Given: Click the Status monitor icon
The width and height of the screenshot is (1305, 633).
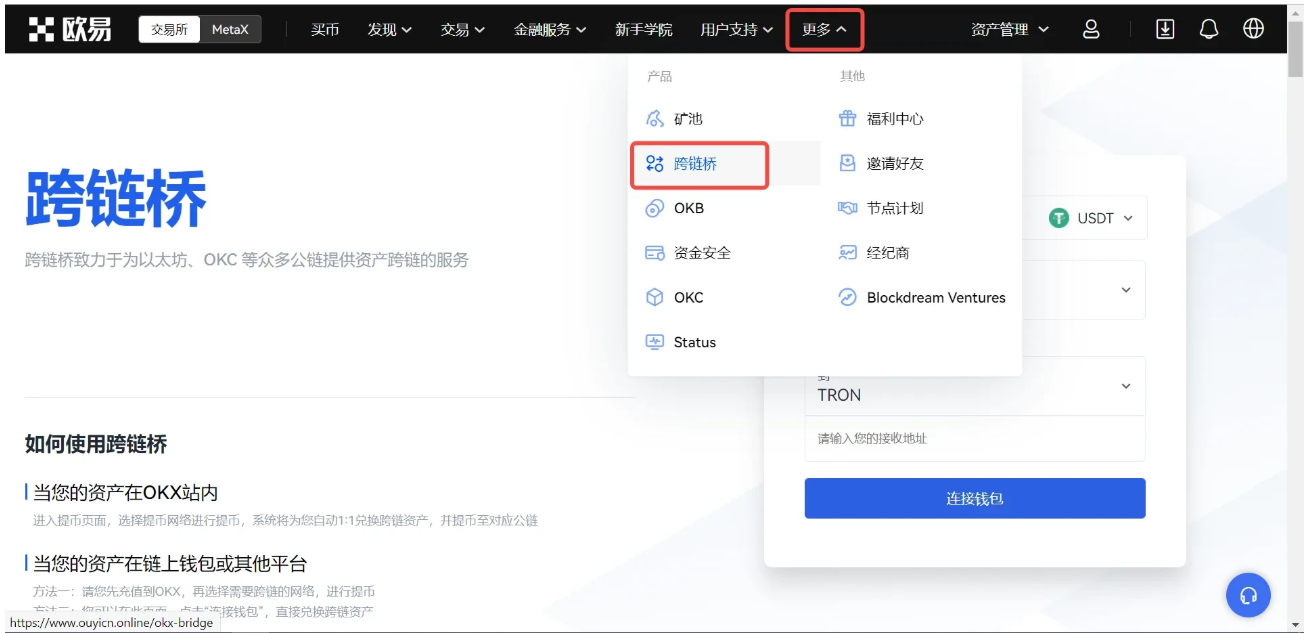Looking at the screenshot, I should coord(655,342).
